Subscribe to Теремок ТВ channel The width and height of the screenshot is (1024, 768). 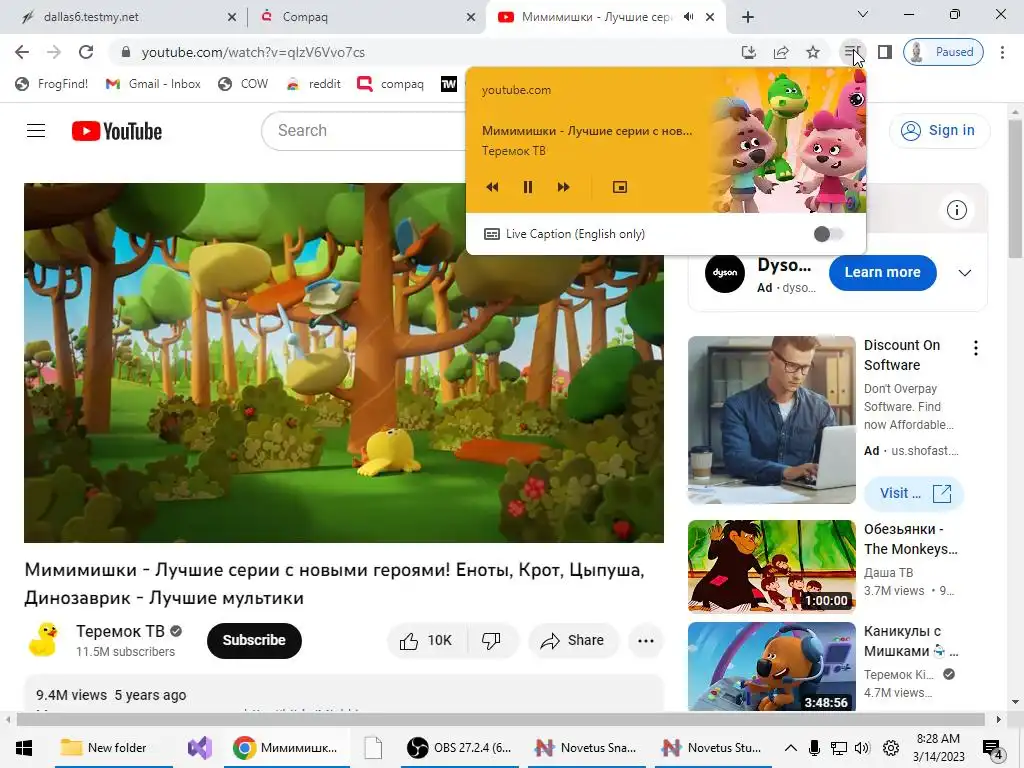254,641
